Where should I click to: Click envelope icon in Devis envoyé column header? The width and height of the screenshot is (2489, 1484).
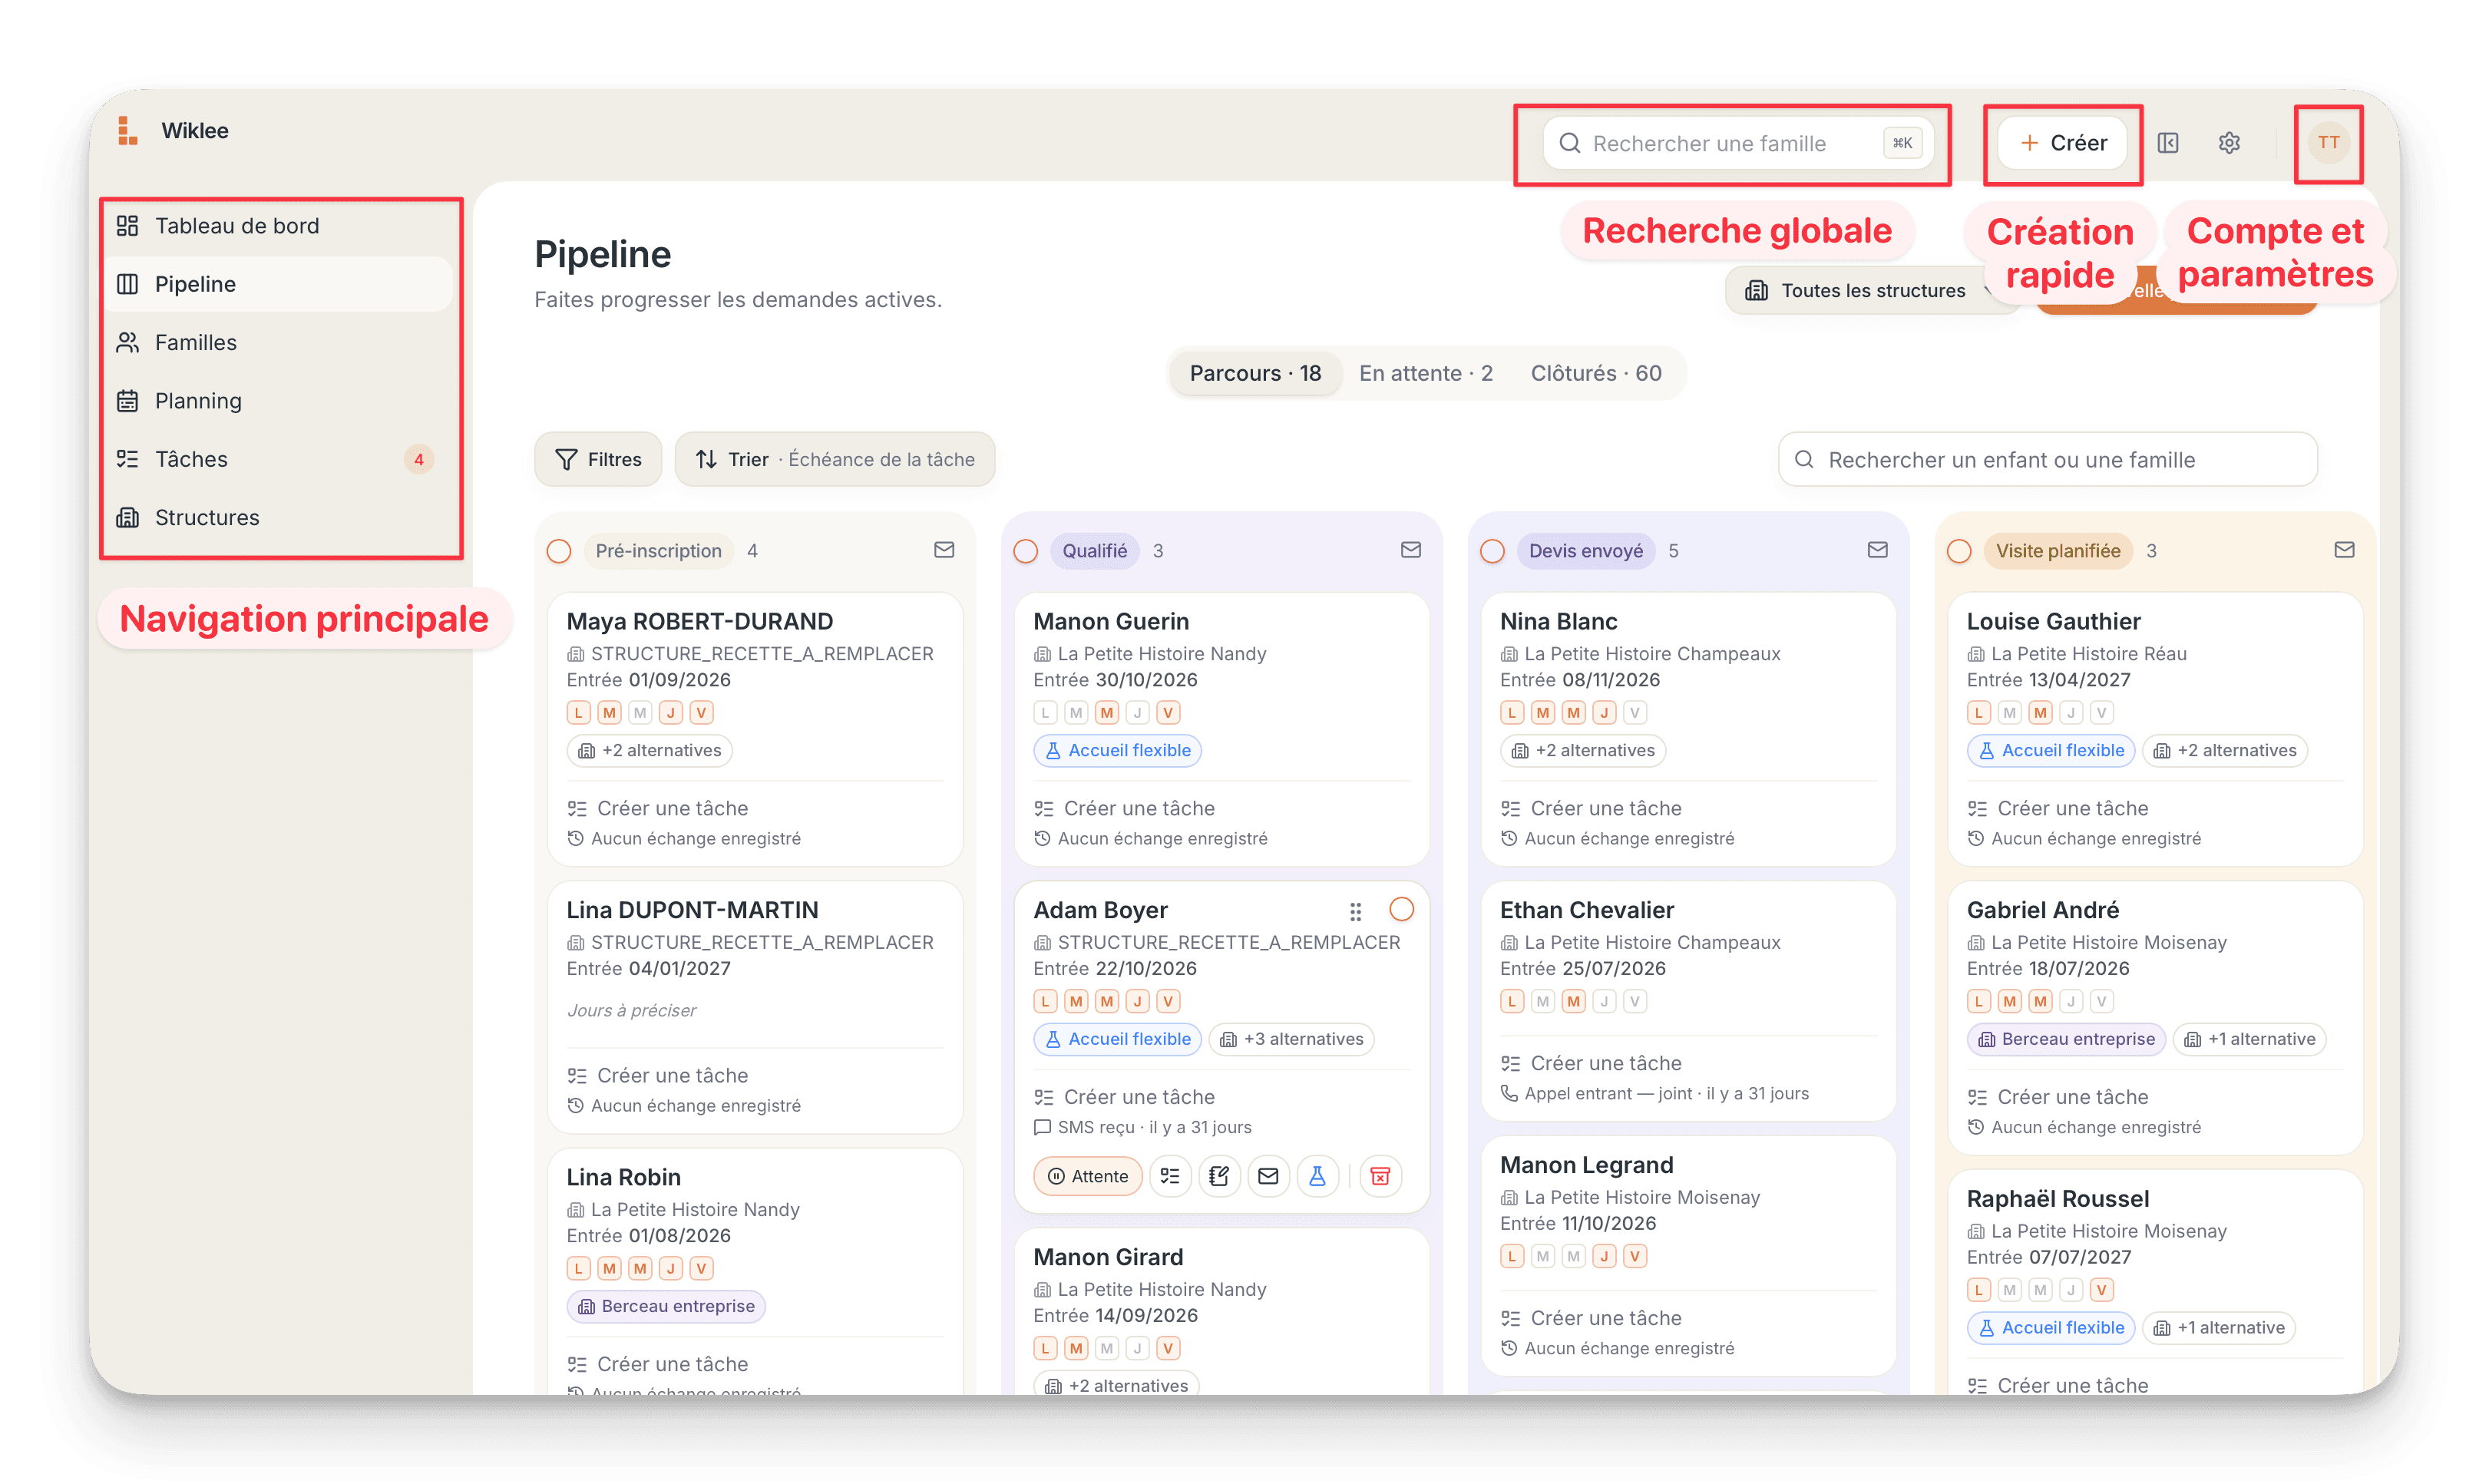1878,550
